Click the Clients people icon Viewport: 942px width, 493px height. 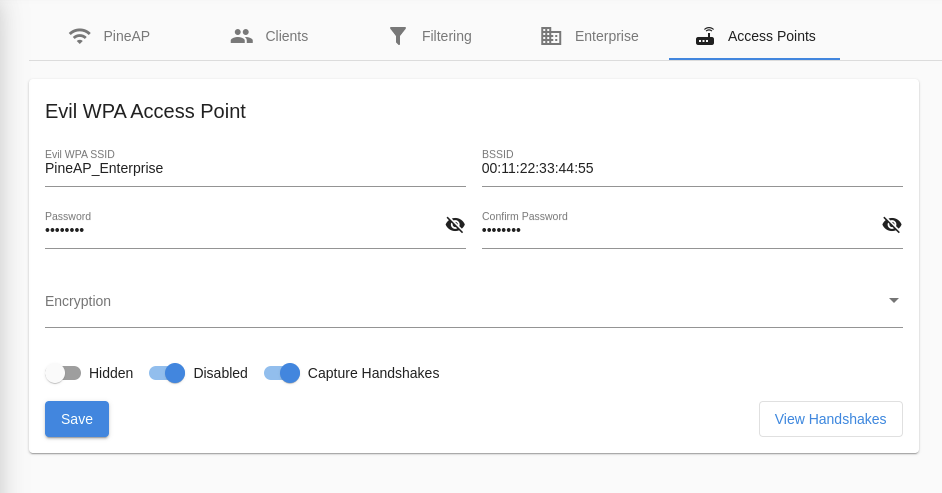242,36
